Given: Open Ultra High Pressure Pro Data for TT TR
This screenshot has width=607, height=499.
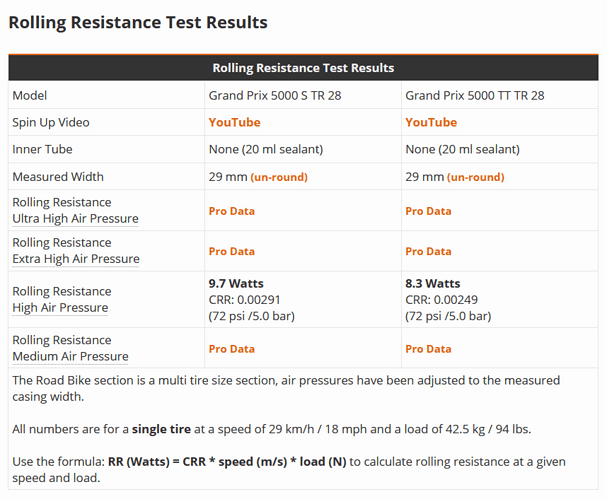Looking at the screenshot, I should point(428,211).
